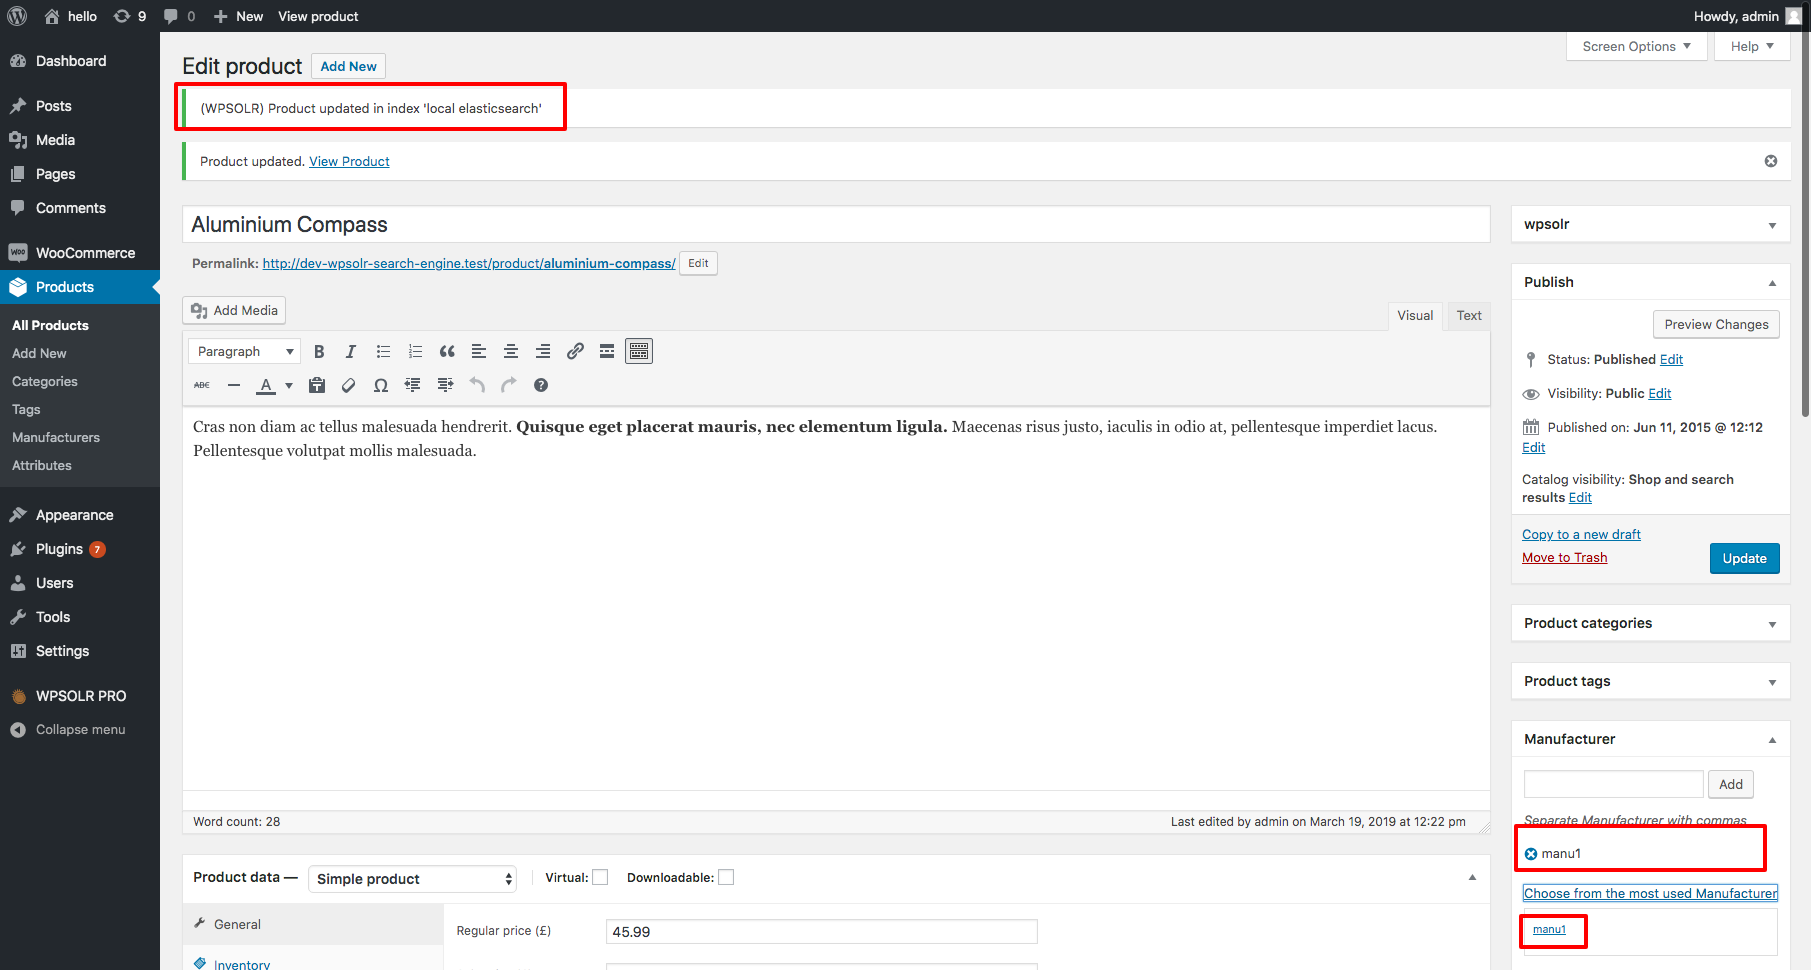The width and height of the screenshot is (1811, 970).
Task: Click the Manufacturer name input field
Action: (x=1613, y=784)
